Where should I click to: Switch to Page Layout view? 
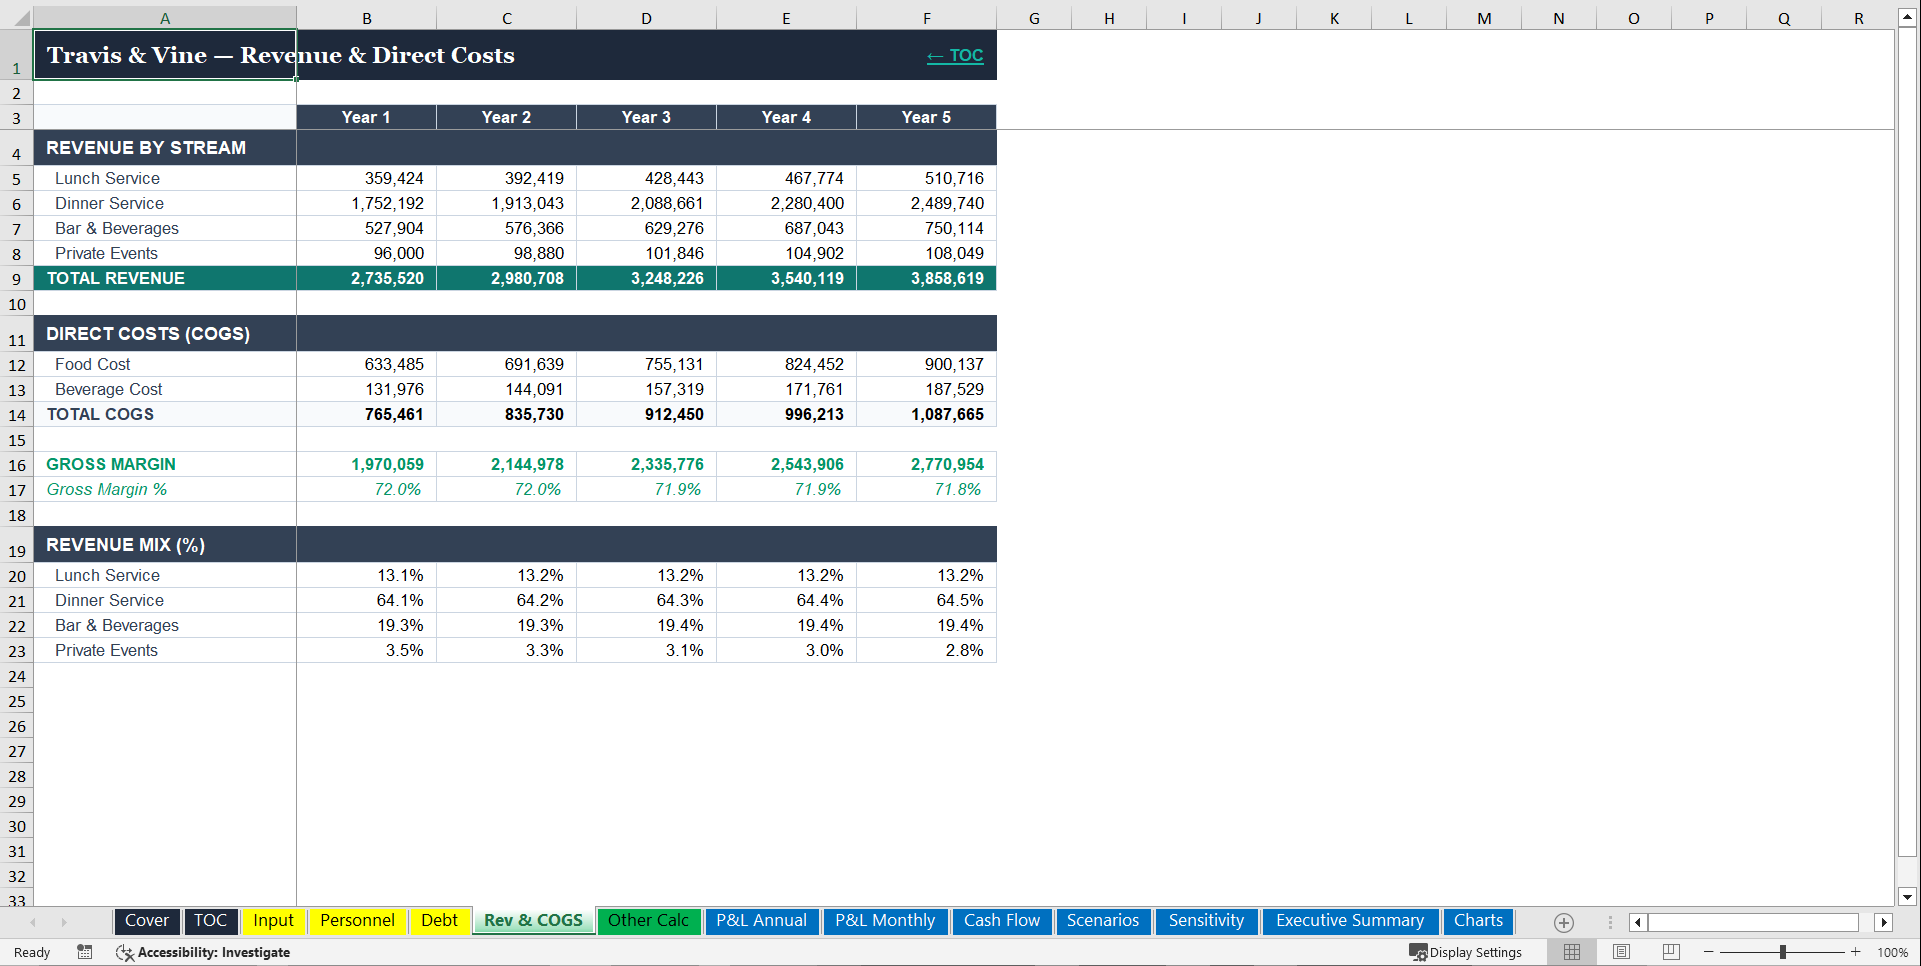click(1622, 952)
